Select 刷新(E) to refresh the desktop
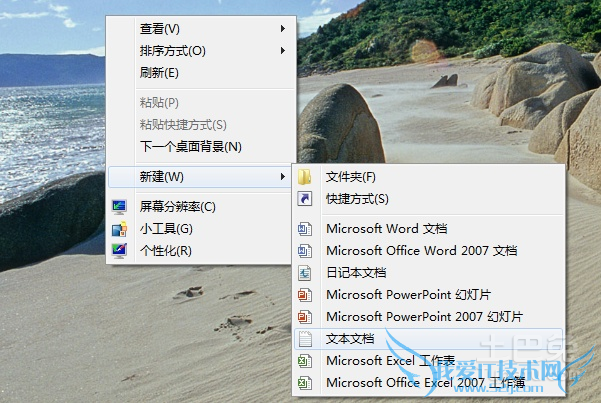Viewport: 601px width, 403px height. (x=201, y=72)
